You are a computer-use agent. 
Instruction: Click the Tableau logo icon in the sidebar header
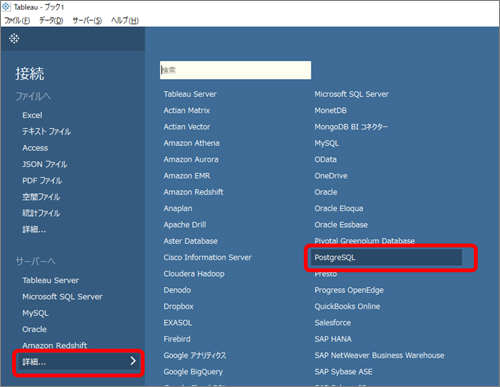[x=14, y=39]
